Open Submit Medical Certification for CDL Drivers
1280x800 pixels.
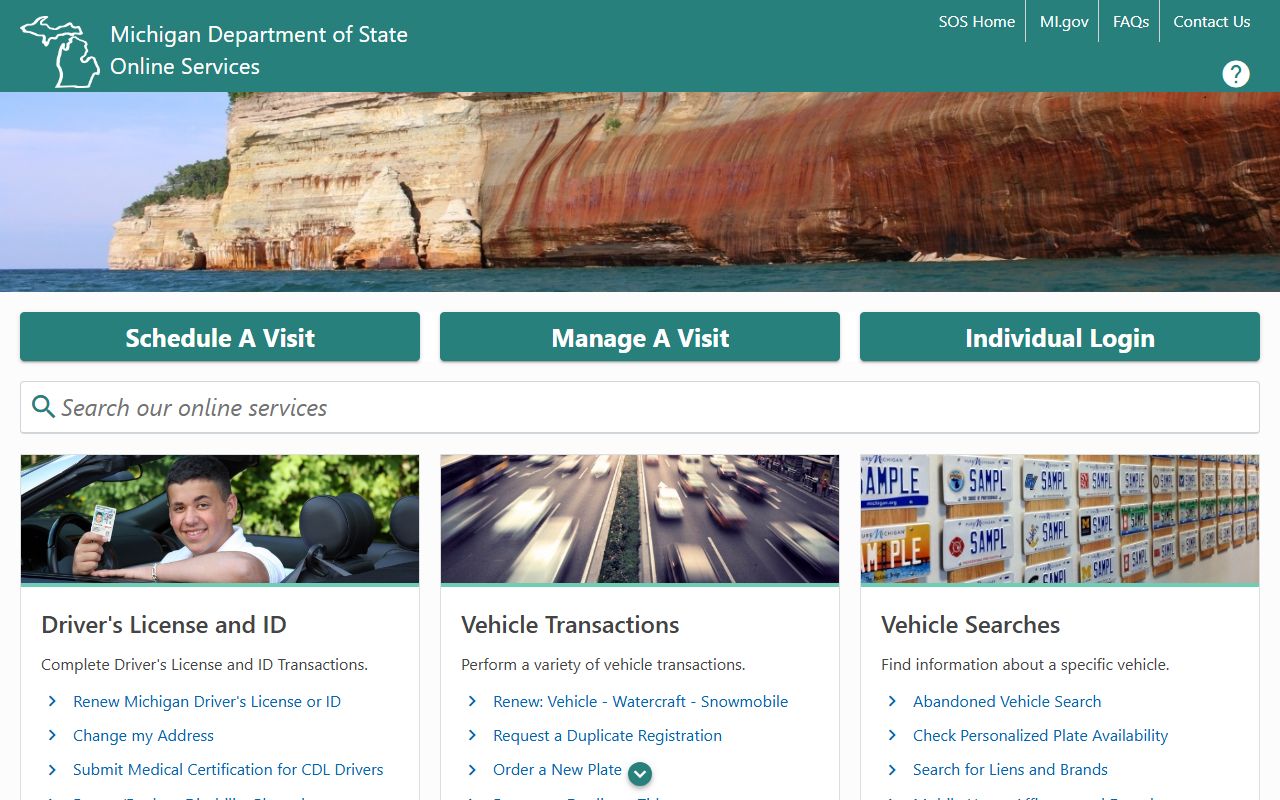tap(228, 770)
